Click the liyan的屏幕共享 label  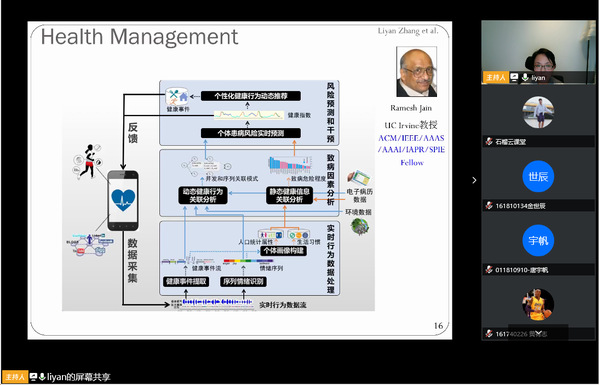pyautogui.click(x=79, y=377)
